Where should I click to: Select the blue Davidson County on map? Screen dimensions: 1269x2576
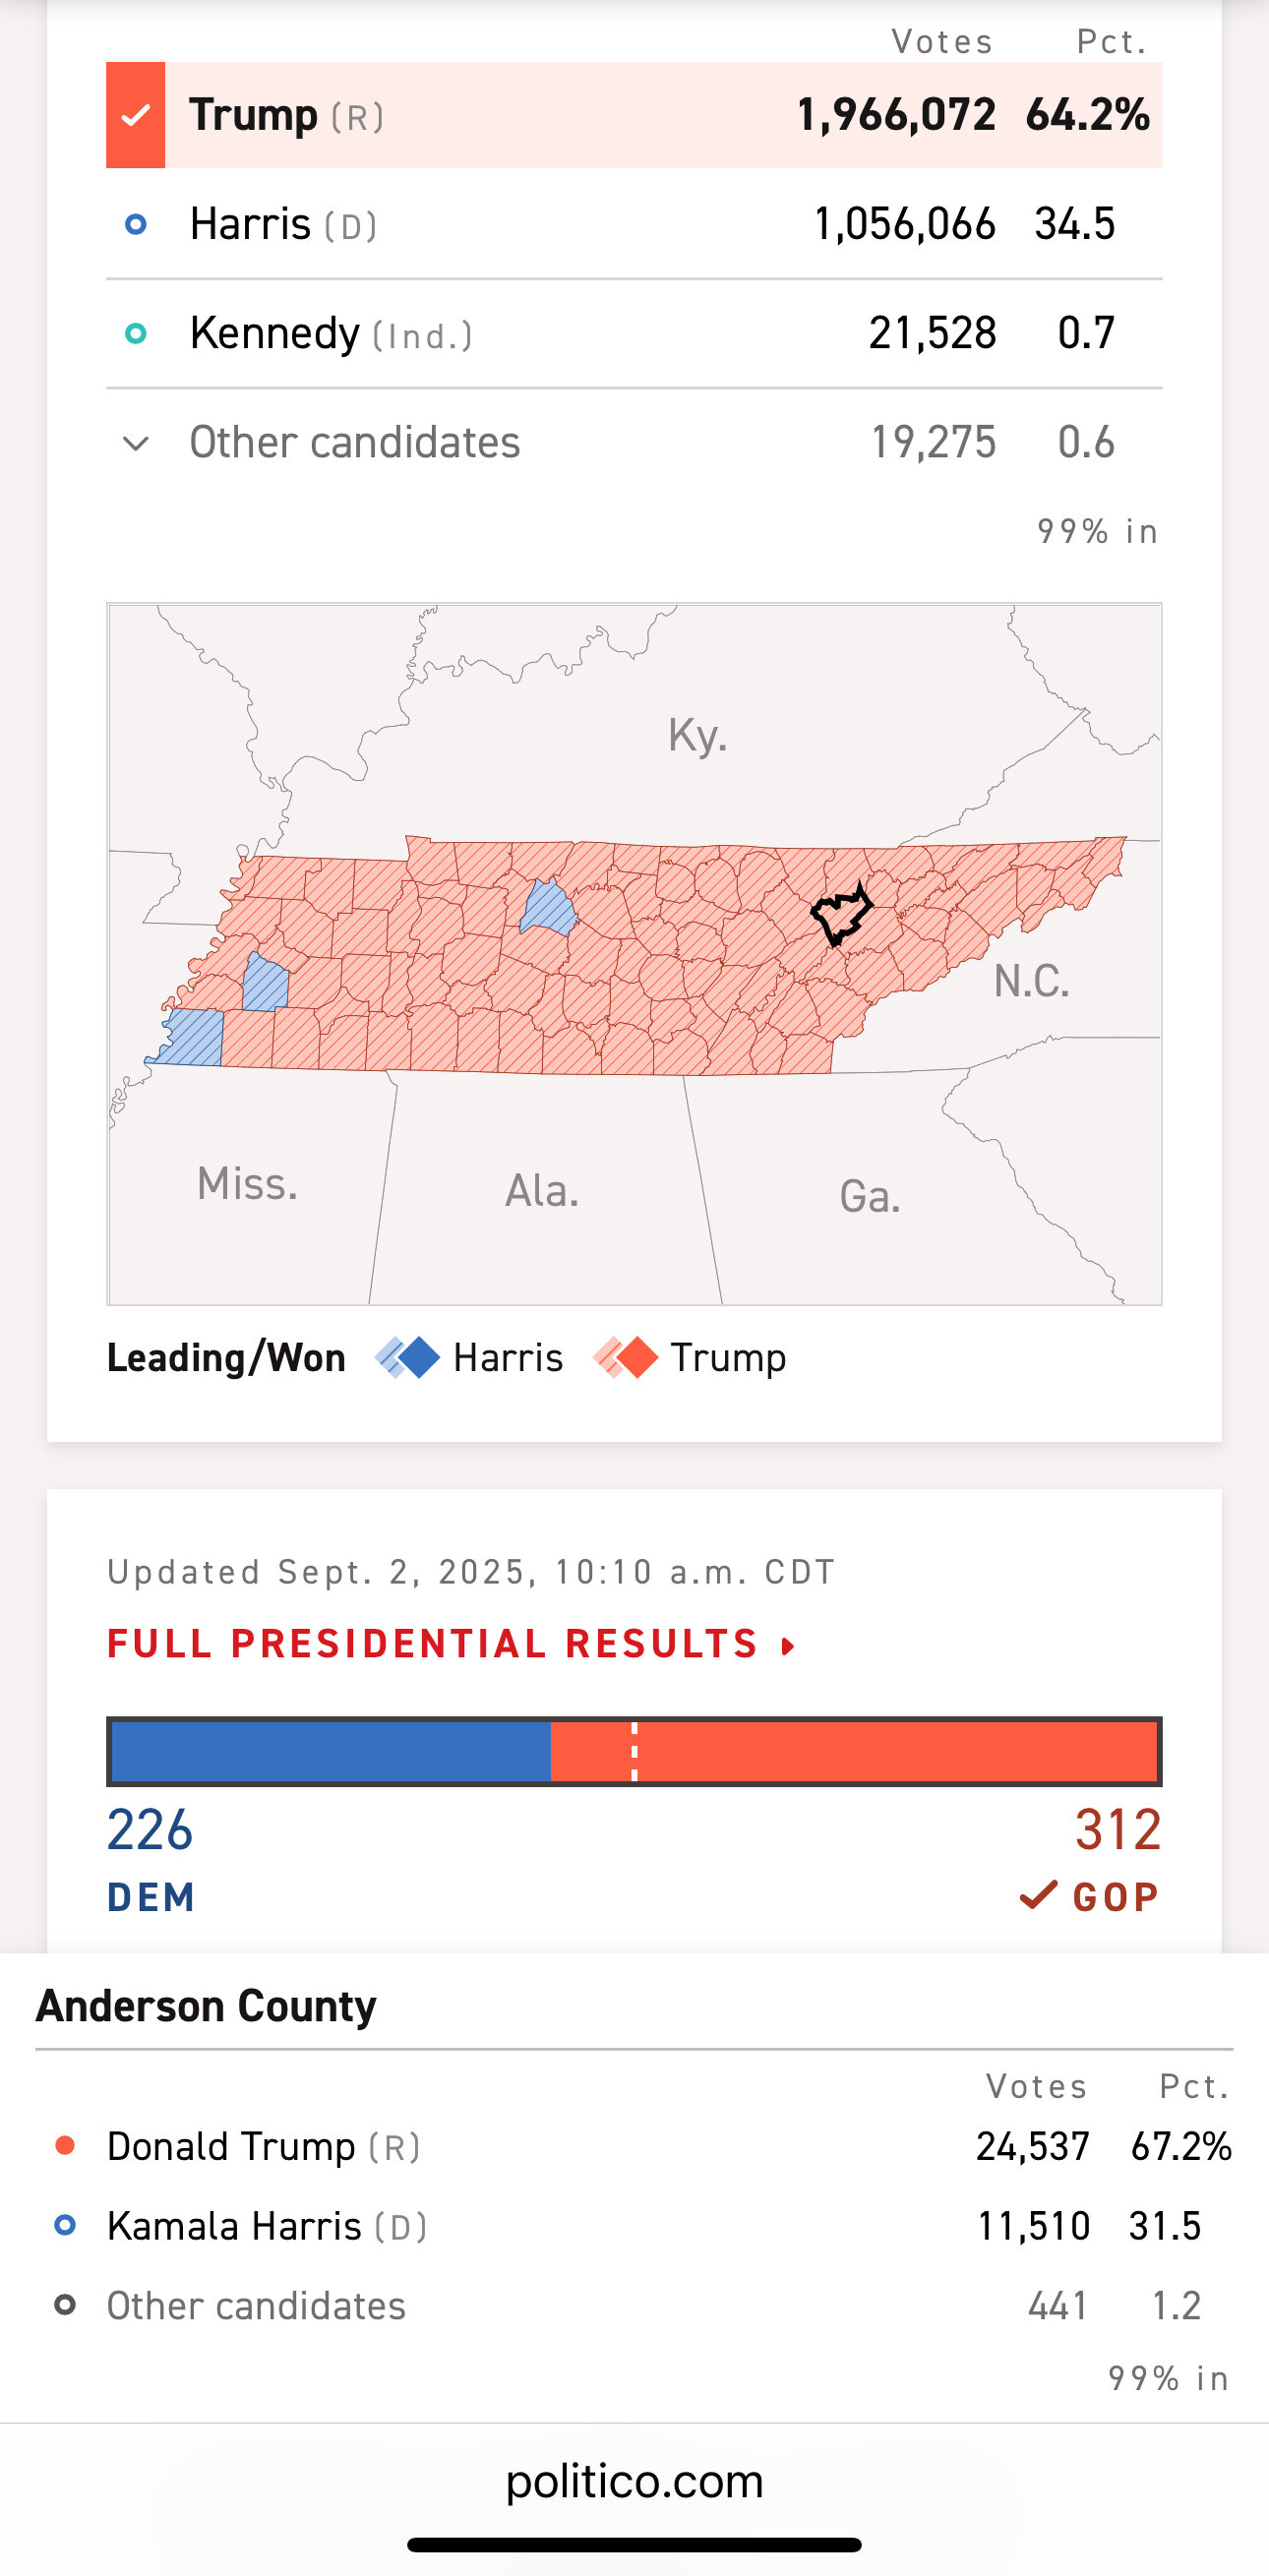[548, 906]
